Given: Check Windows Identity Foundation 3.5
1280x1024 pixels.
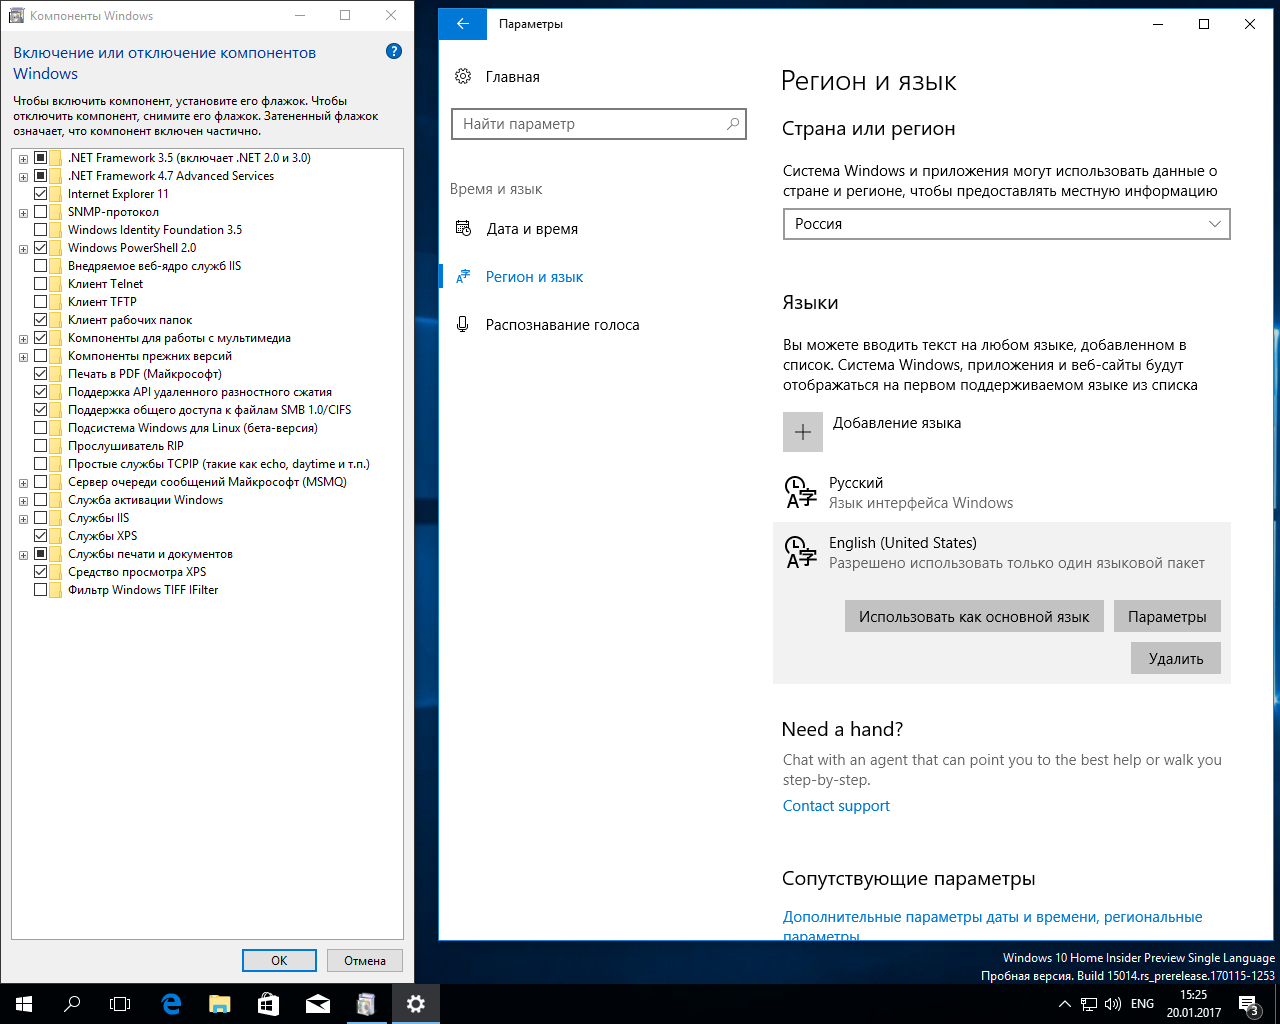Looking at the screenshot, I should tap(41, 230).
